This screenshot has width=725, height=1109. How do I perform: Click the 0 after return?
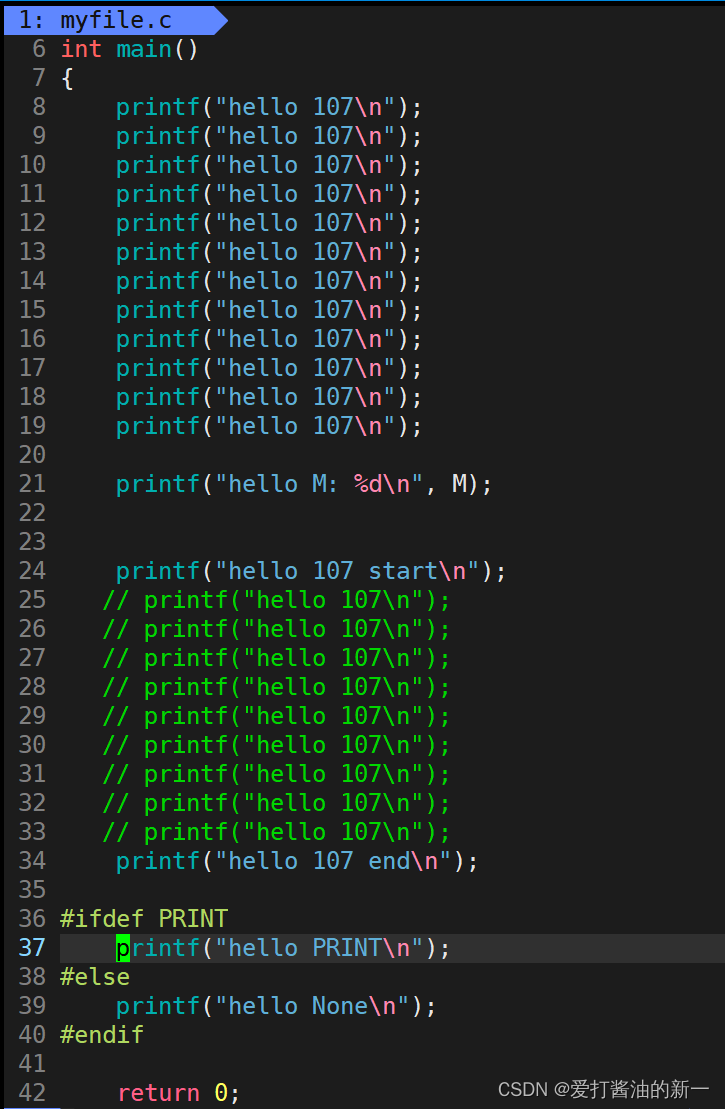tap(221, 1093)
